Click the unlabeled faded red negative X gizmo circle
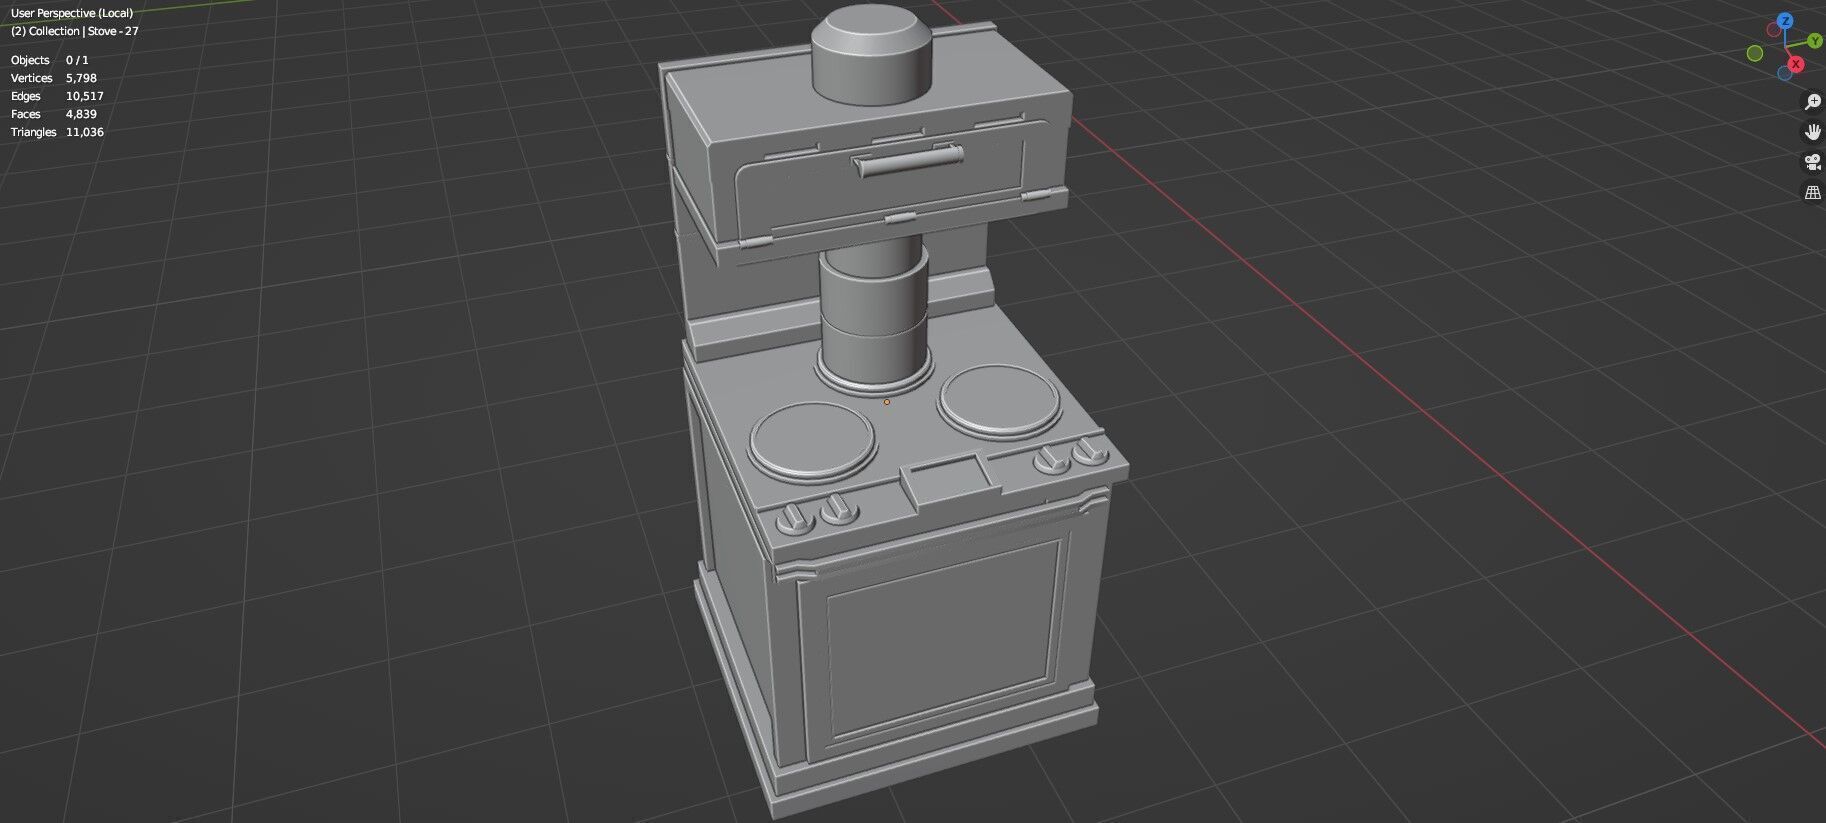This screenshot has height=823, width=1826. point(1774,30)
